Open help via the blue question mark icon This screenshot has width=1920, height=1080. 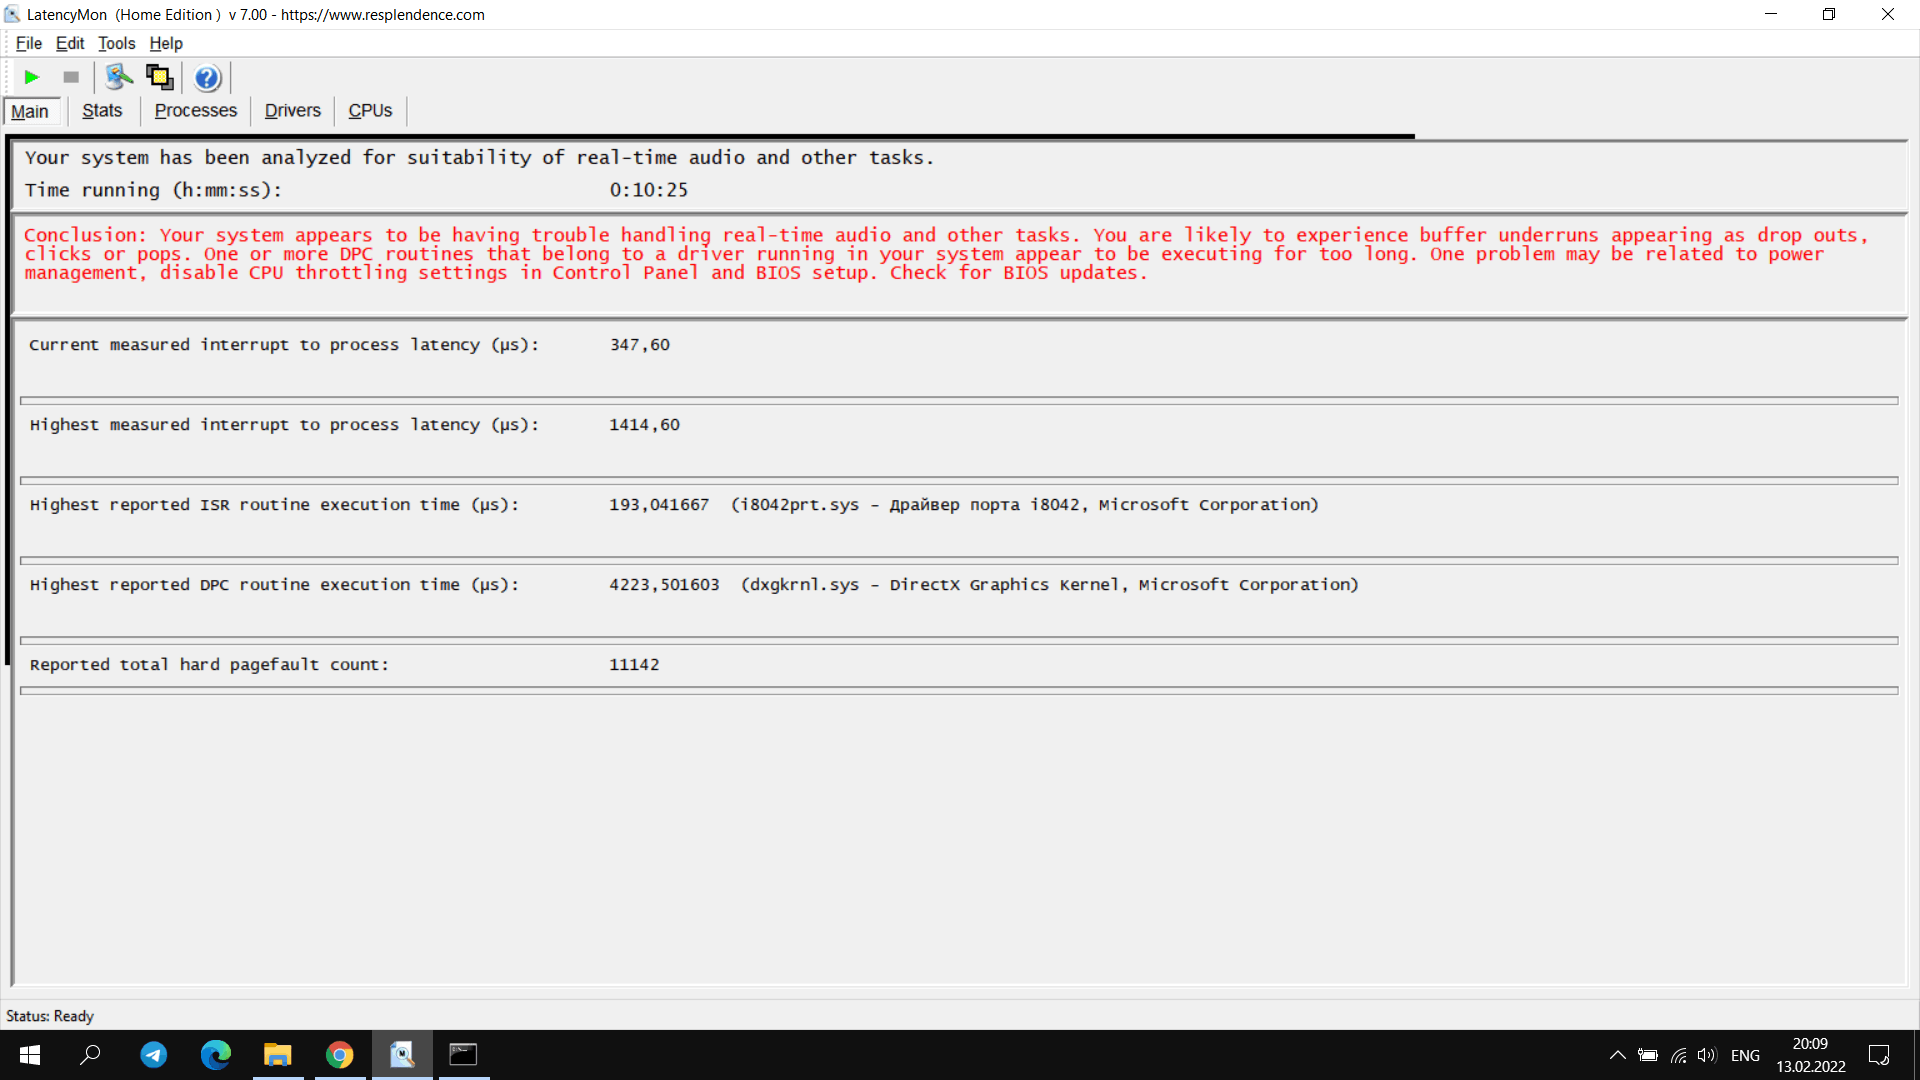click(x=207, y=78)
